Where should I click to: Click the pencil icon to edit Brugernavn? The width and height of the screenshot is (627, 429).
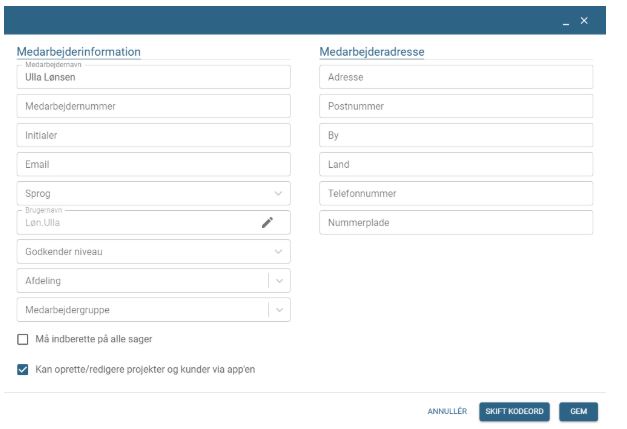click(x=267, y=223)
